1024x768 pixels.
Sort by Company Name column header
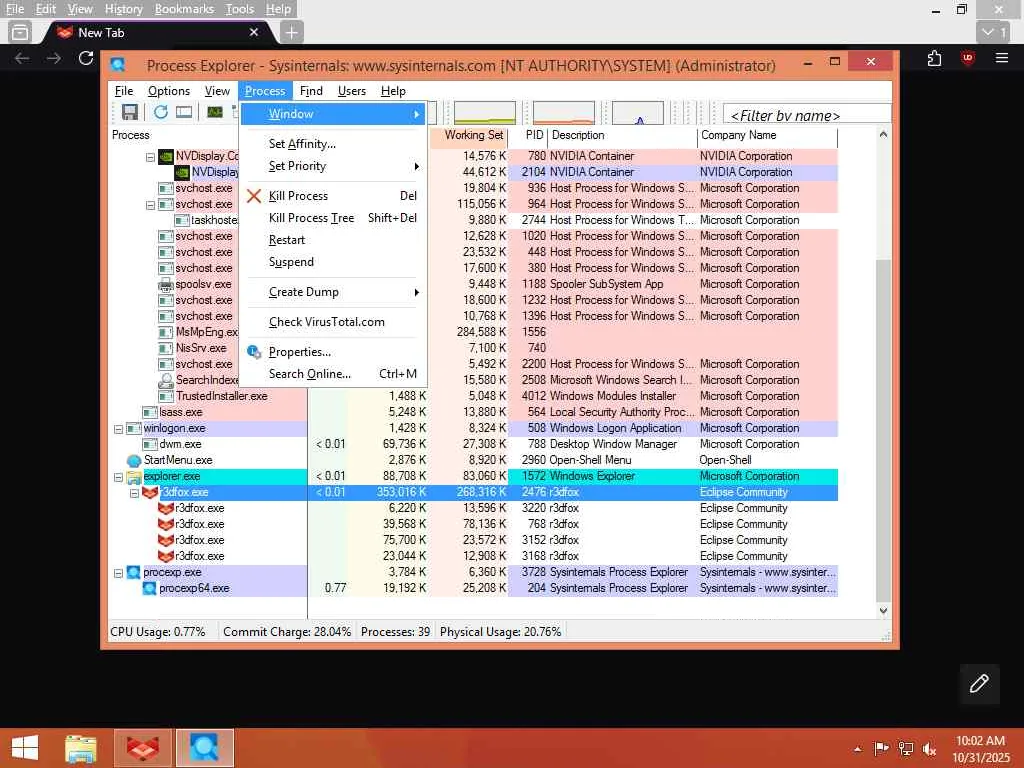tap(767, 136)
